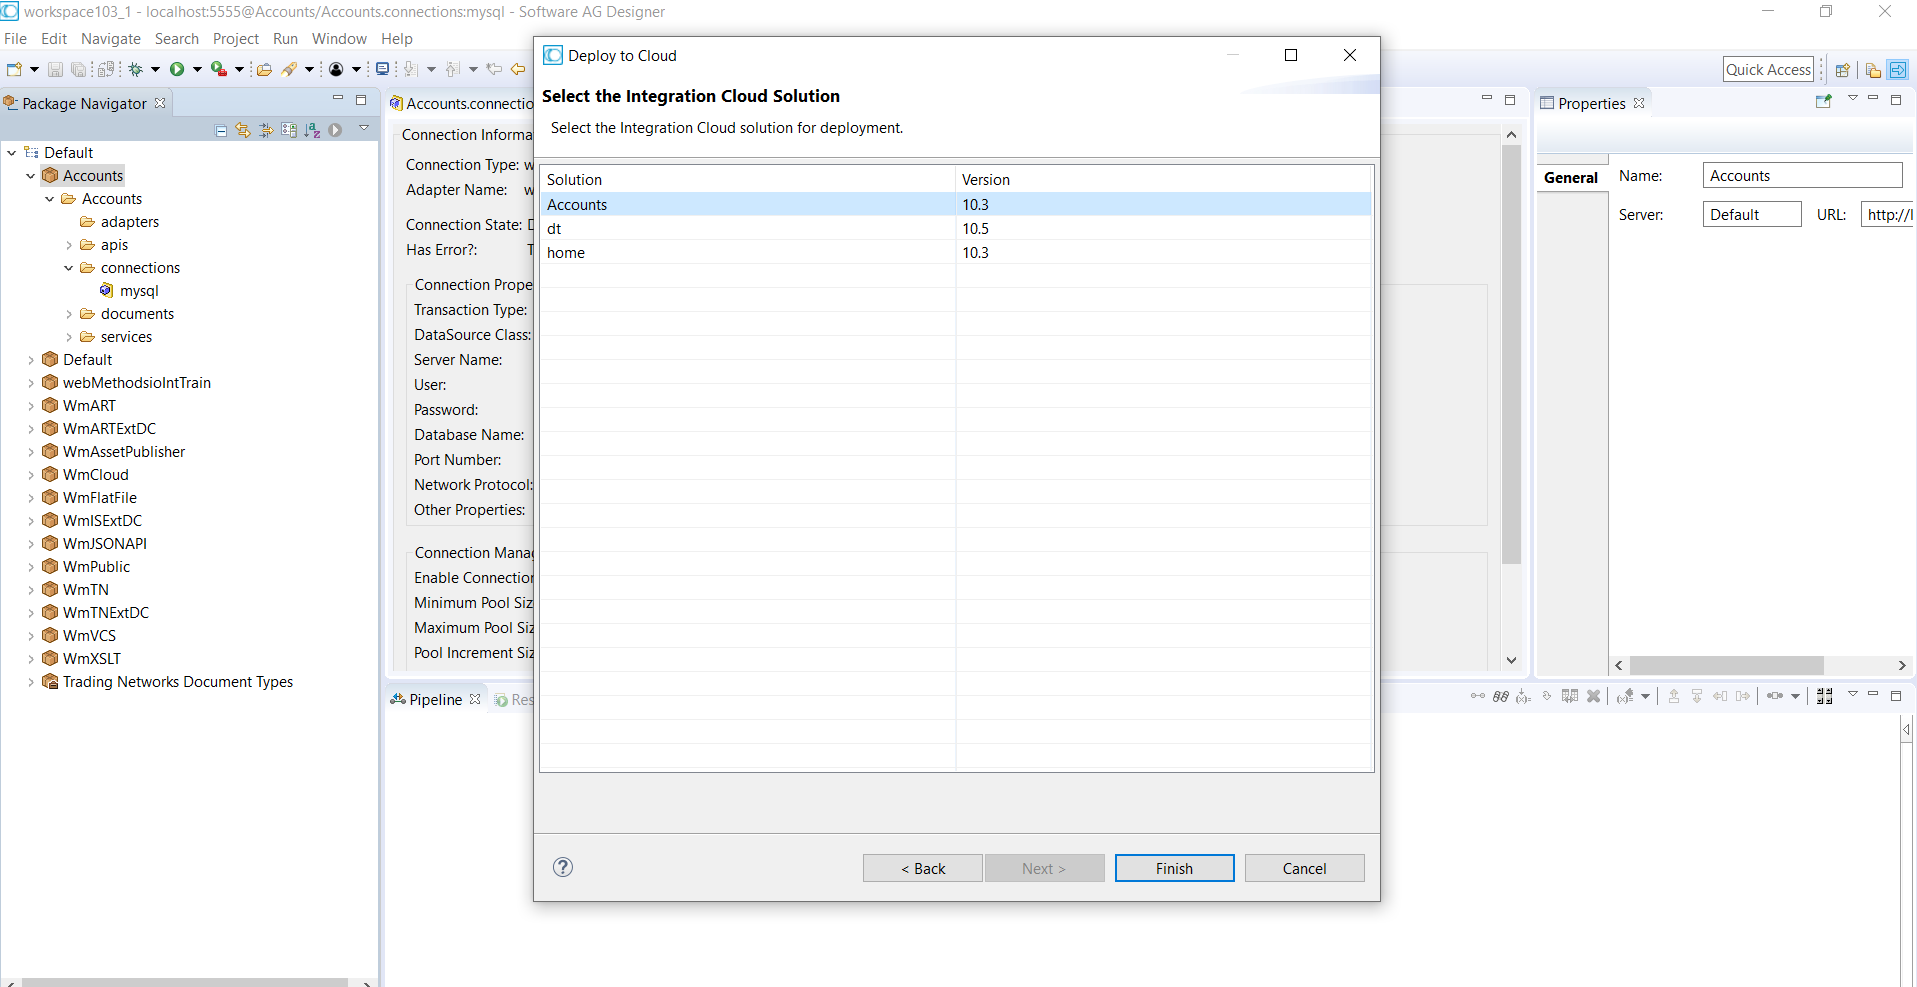This screenshot has width=1917, height=987.
Task: Select the WmPublic package
Action: (96, 566)
